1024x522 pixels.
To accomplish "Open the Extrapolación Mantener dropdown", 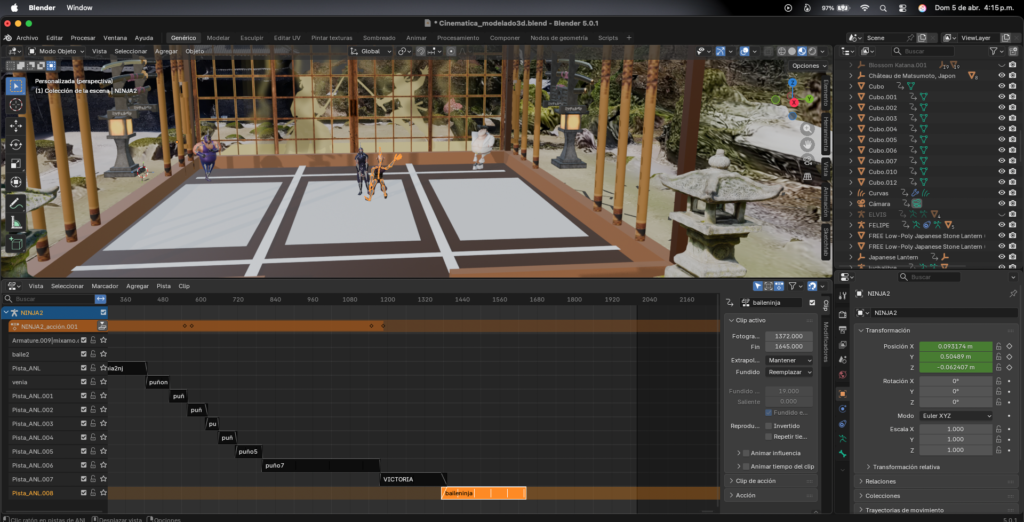I will (788, 359).
